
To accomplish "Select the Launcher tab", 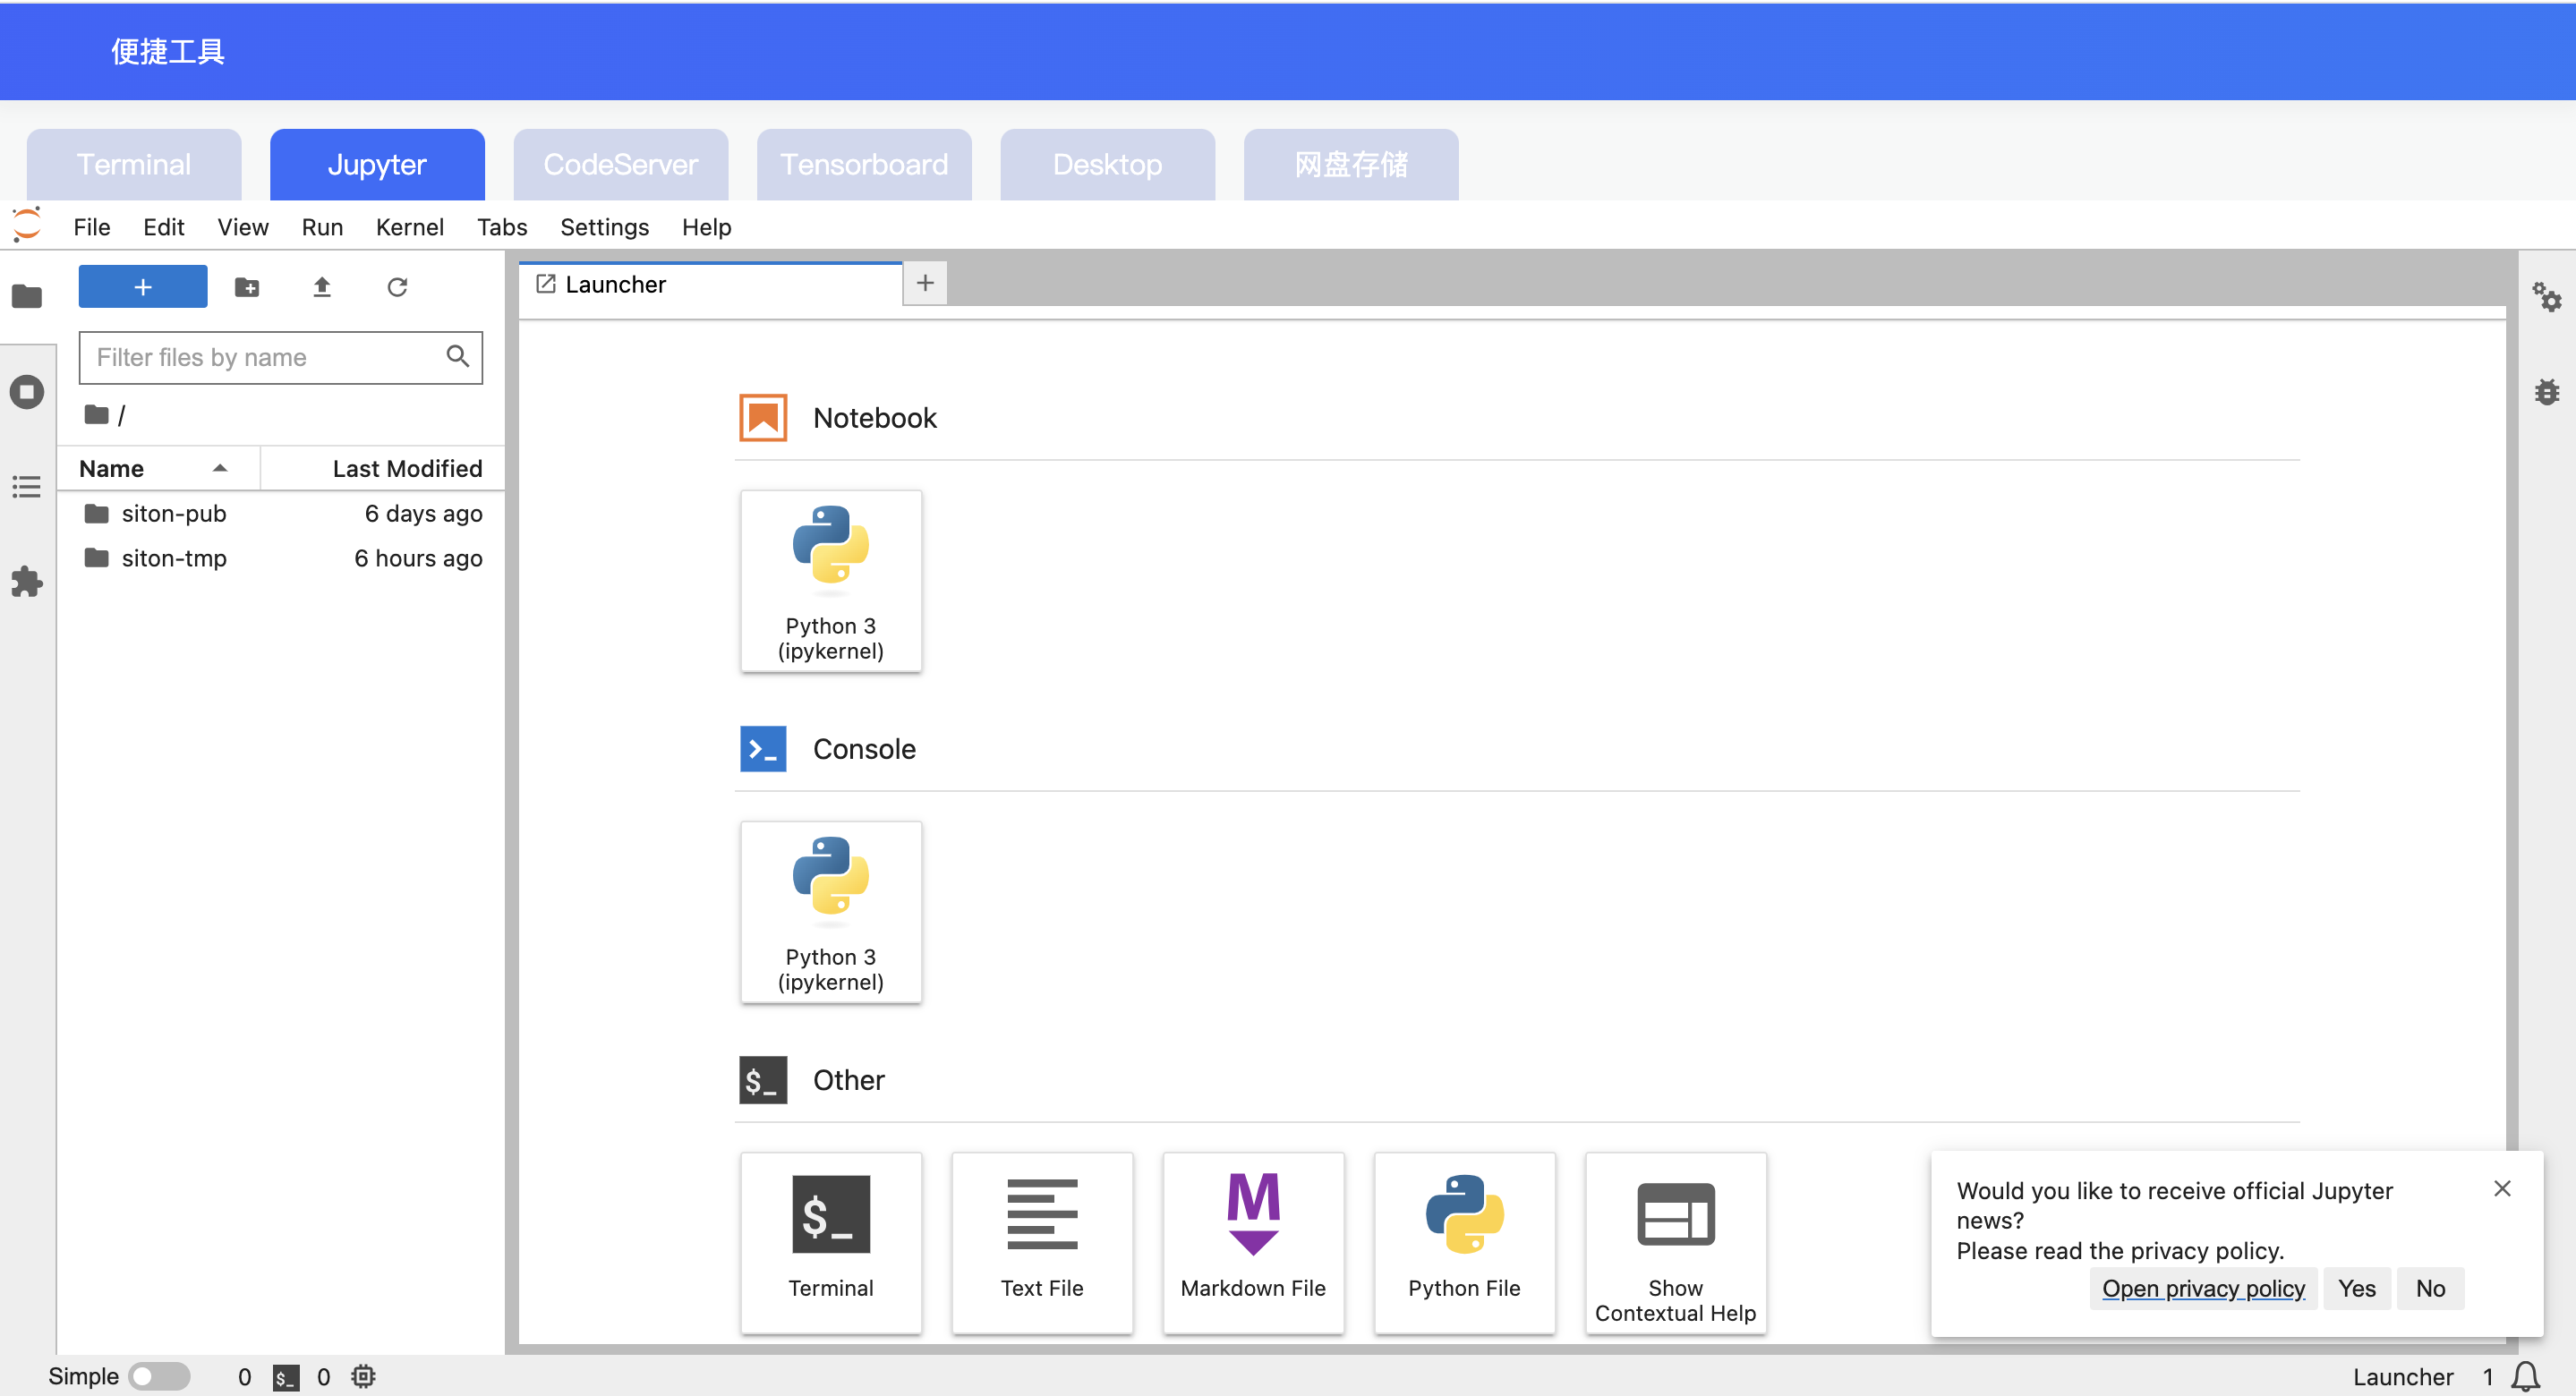I will (710, 285).
